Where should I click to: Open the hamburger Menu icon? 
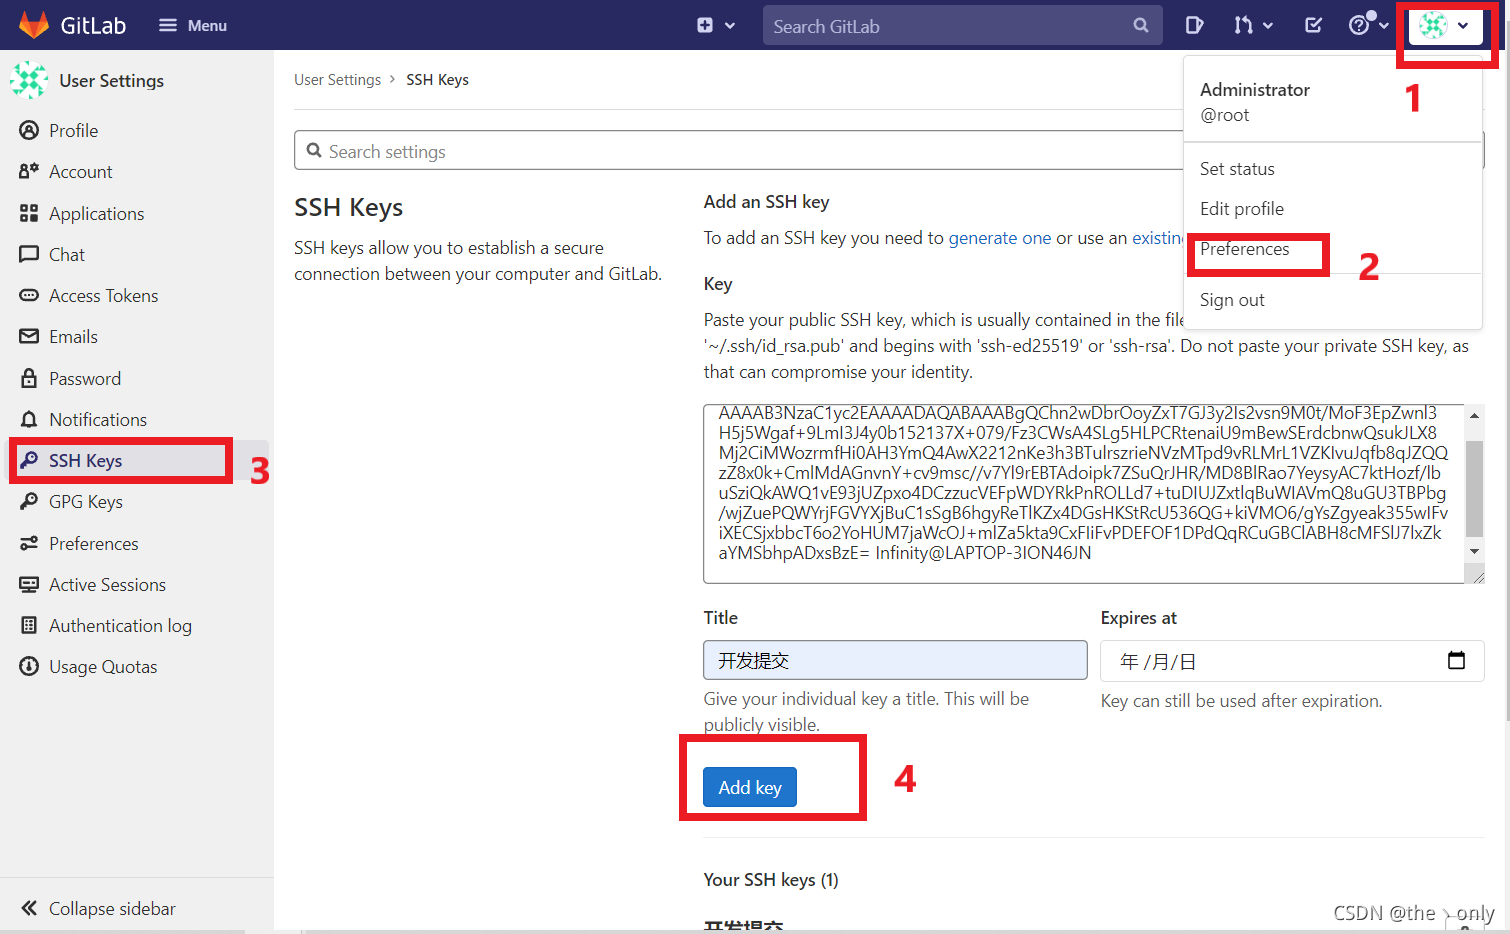pos(168,24)
